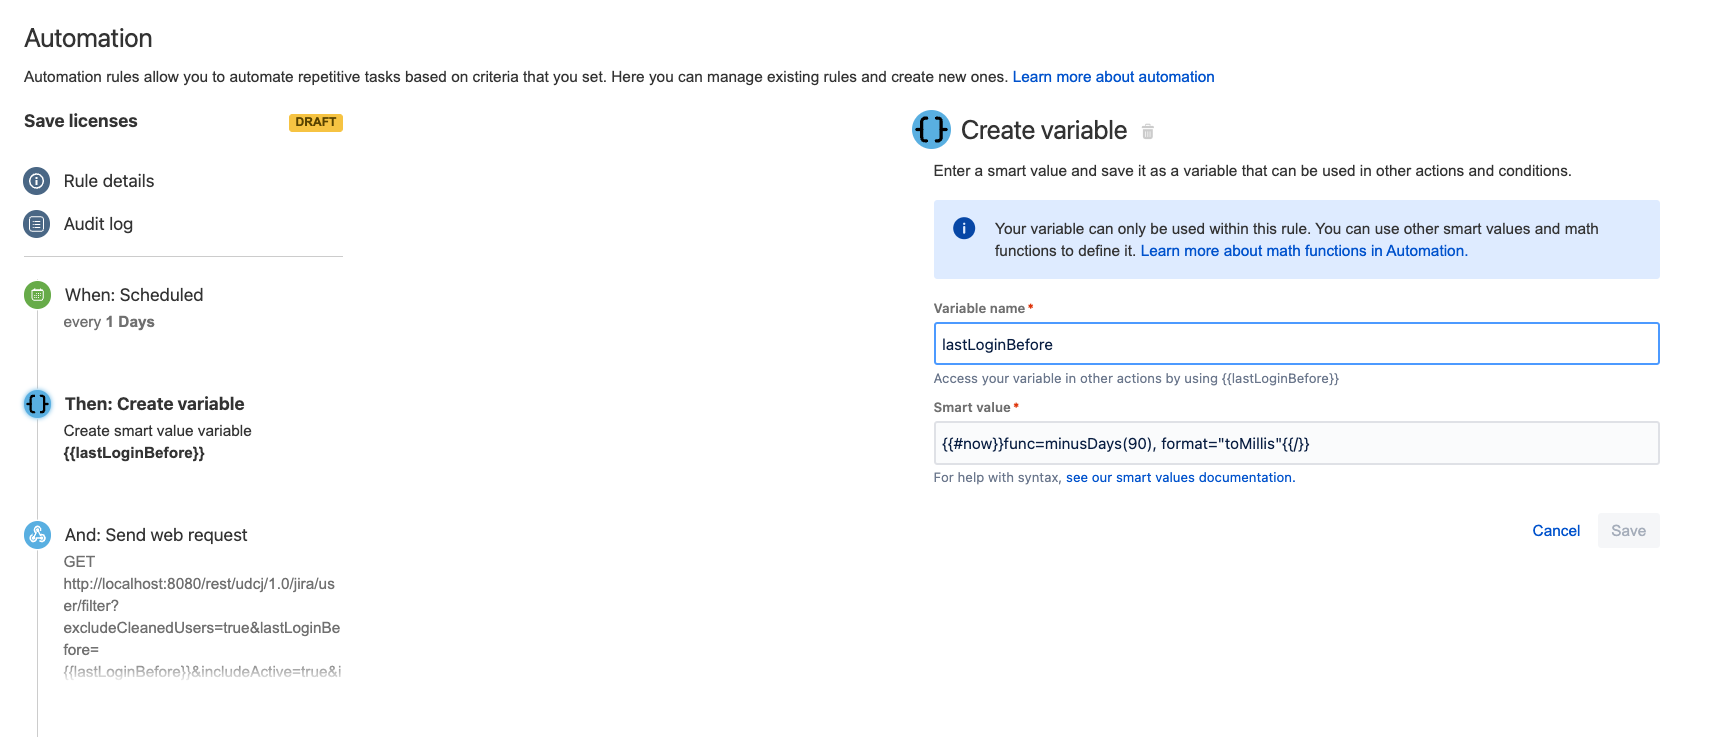The height and width of the screenshot is (737, 1734).
Task: Click the Send web request webhook icon
Action: [x=37, y=535]
